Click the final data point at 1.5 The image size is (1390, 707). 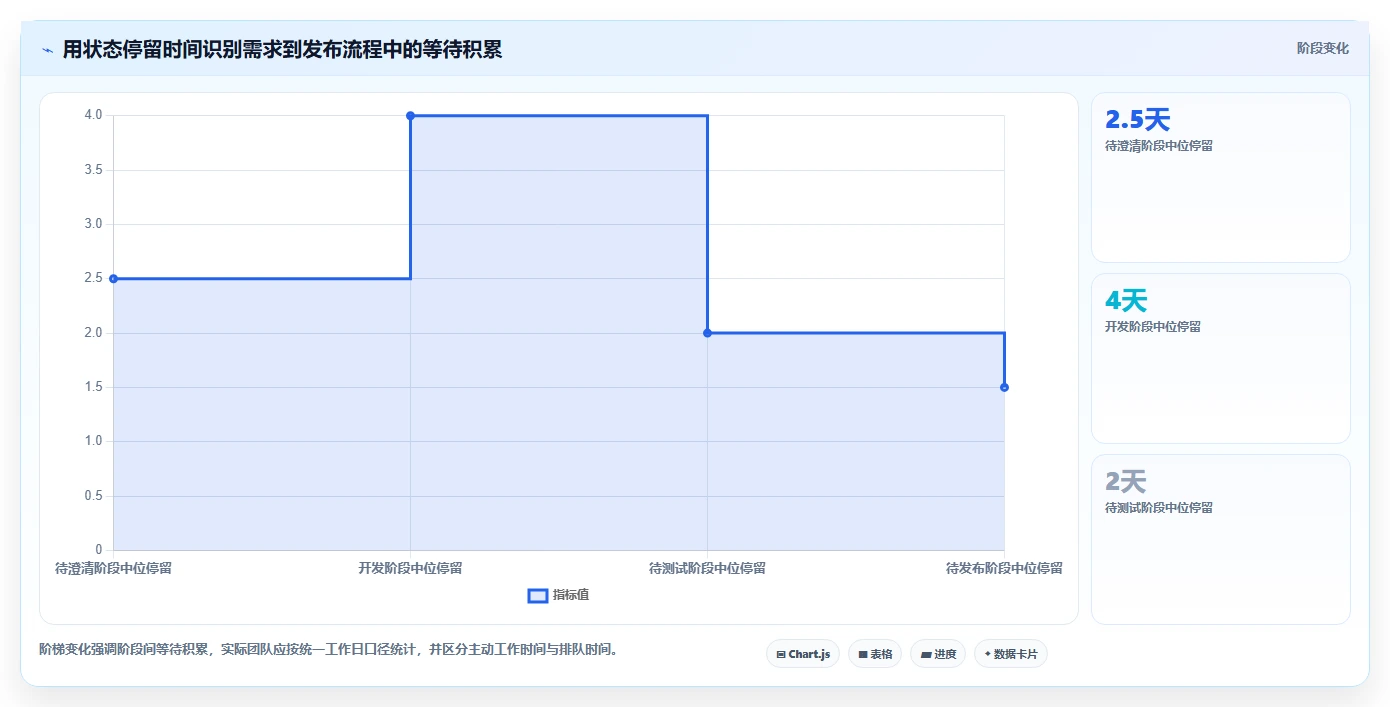click(x=1004, y=387)
